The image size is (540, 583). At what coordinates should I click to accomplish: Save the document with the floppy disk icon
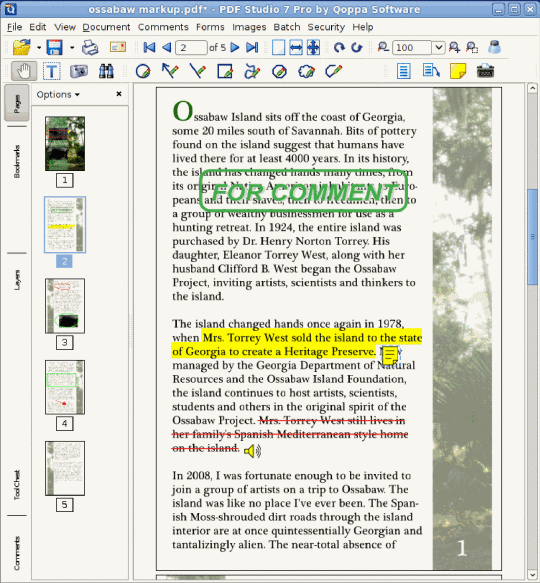coord(55,47)
